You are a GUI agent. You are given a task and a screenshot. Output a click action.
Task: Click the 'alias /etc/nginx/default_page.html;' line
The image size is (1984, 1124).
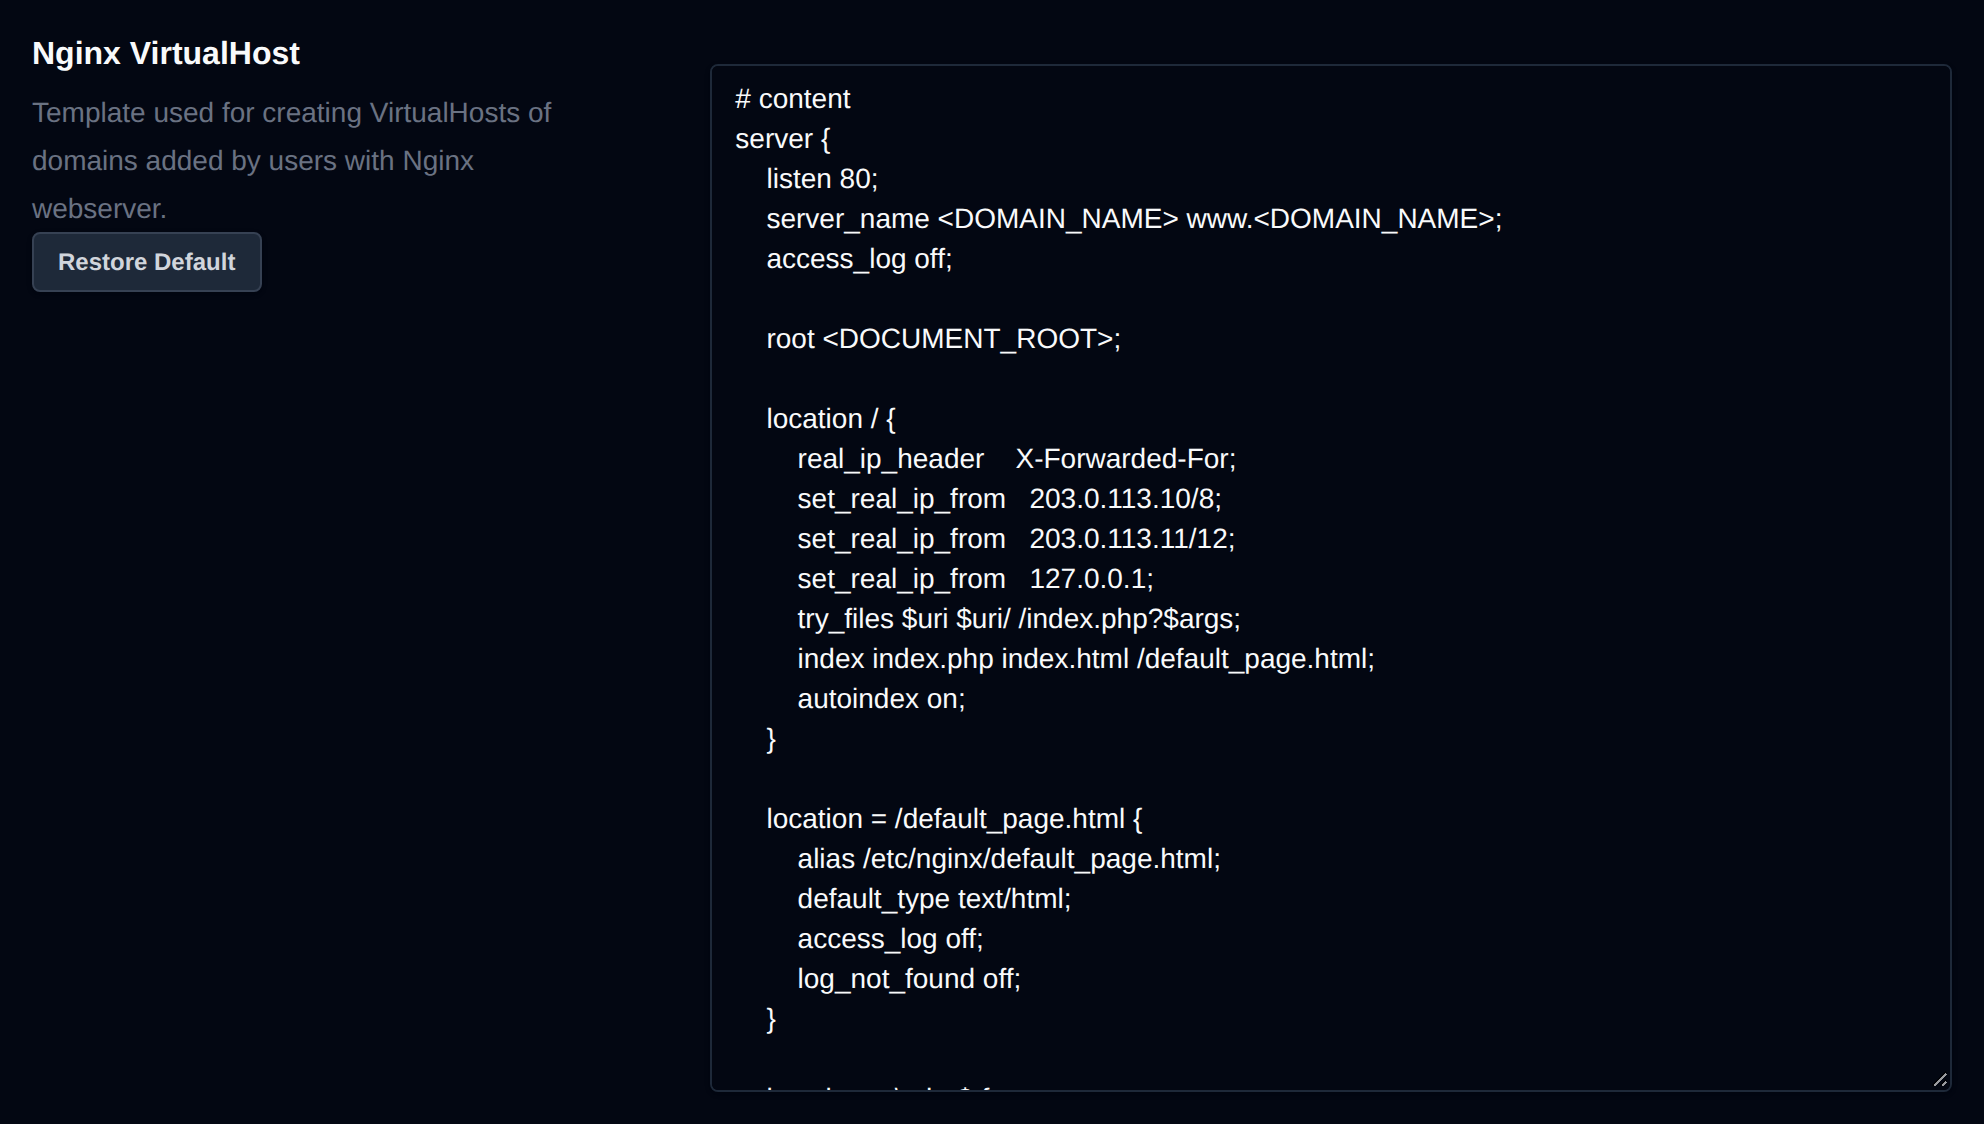coord(1009,859)
